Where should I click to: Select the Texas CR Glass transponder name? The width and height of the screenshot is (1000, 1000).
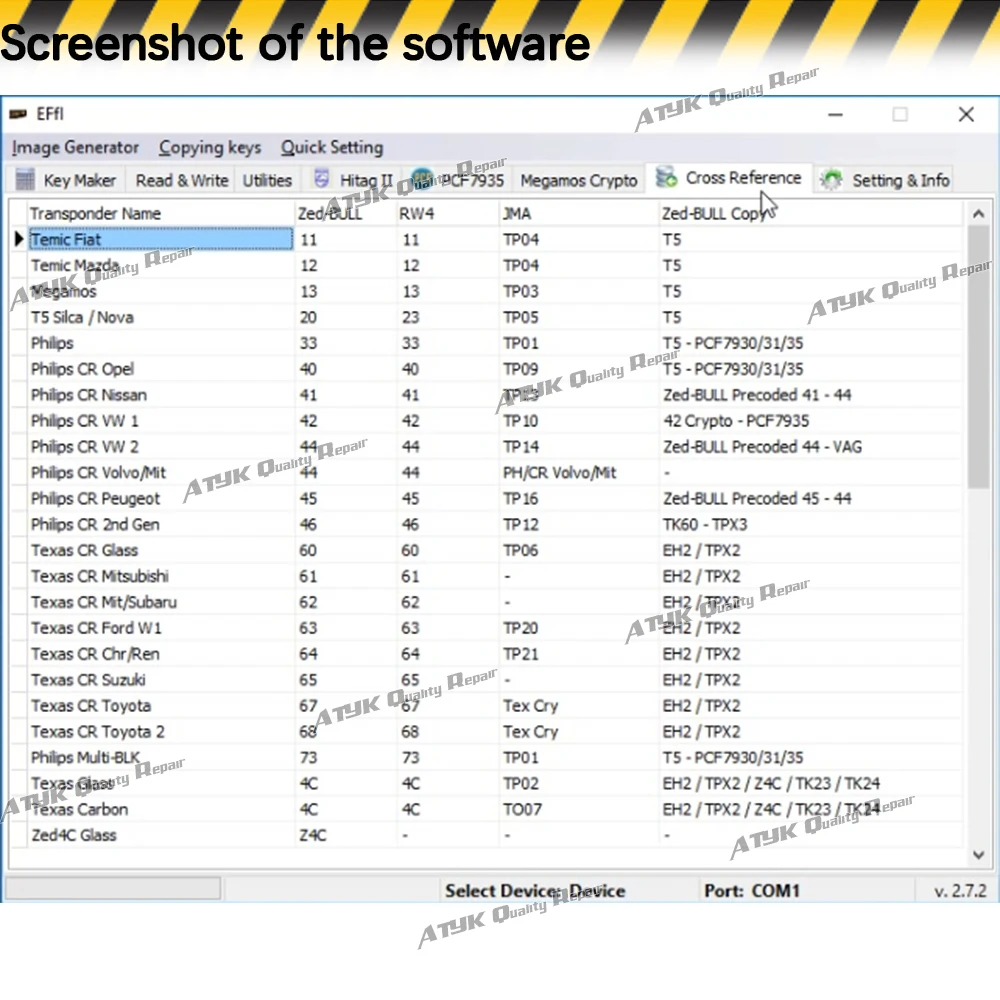(84, 550)
